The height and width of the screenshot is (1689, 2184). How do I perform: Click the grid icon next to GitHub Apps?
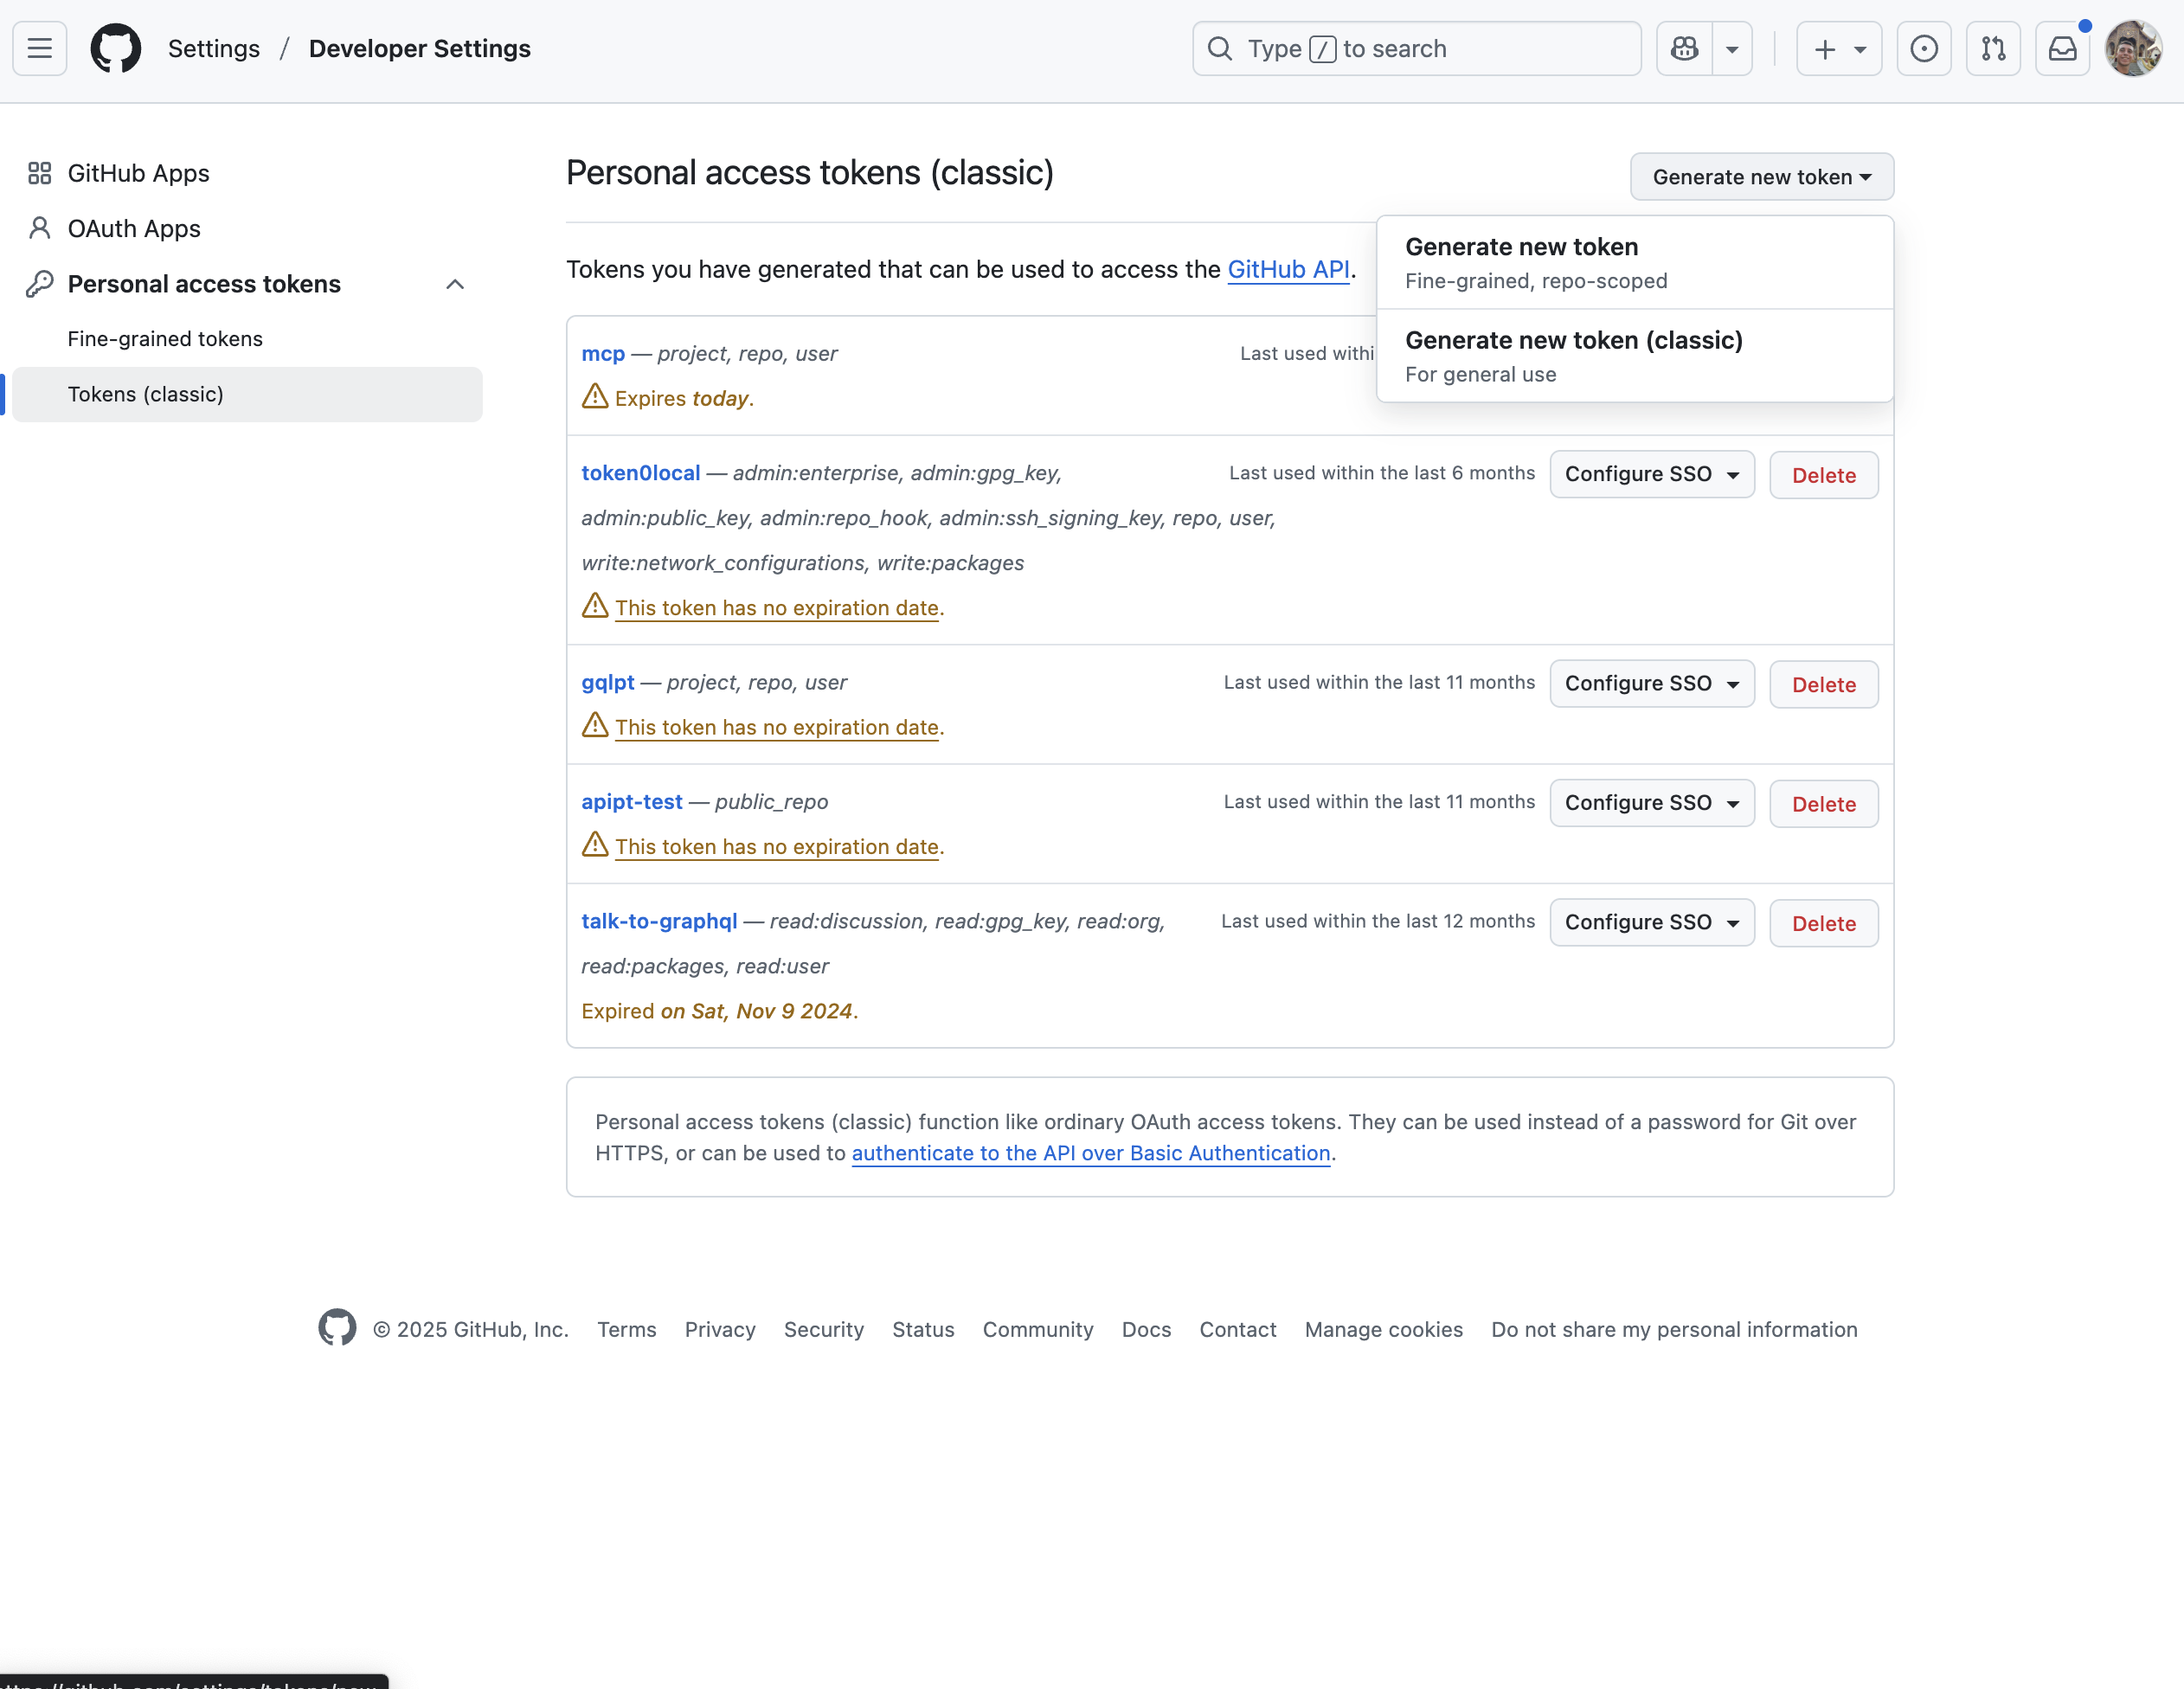(x=39, y=172)
